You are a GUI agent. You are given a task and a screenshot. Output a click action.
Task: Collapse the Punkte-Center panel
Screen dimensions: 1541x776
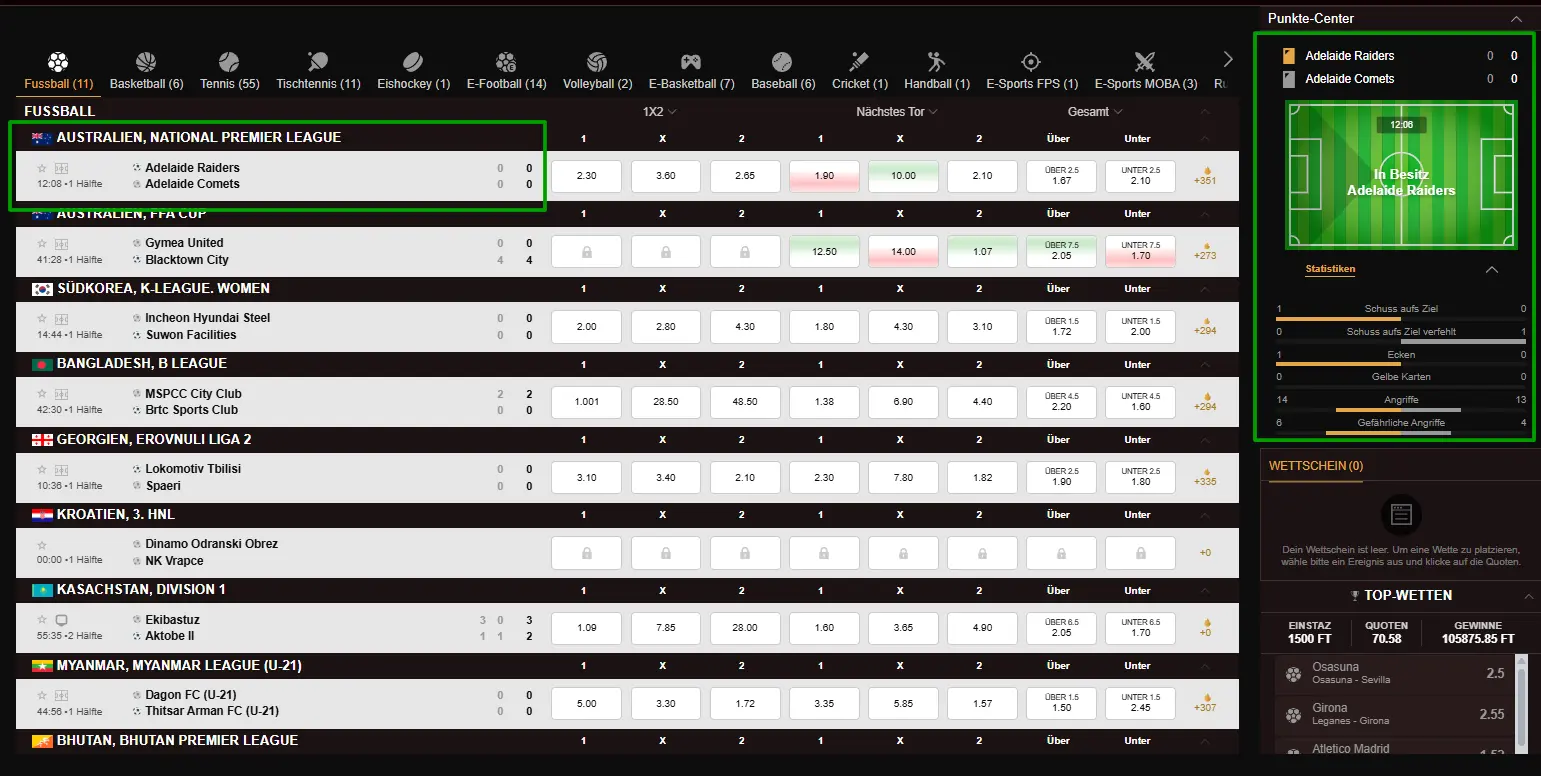1517,19
